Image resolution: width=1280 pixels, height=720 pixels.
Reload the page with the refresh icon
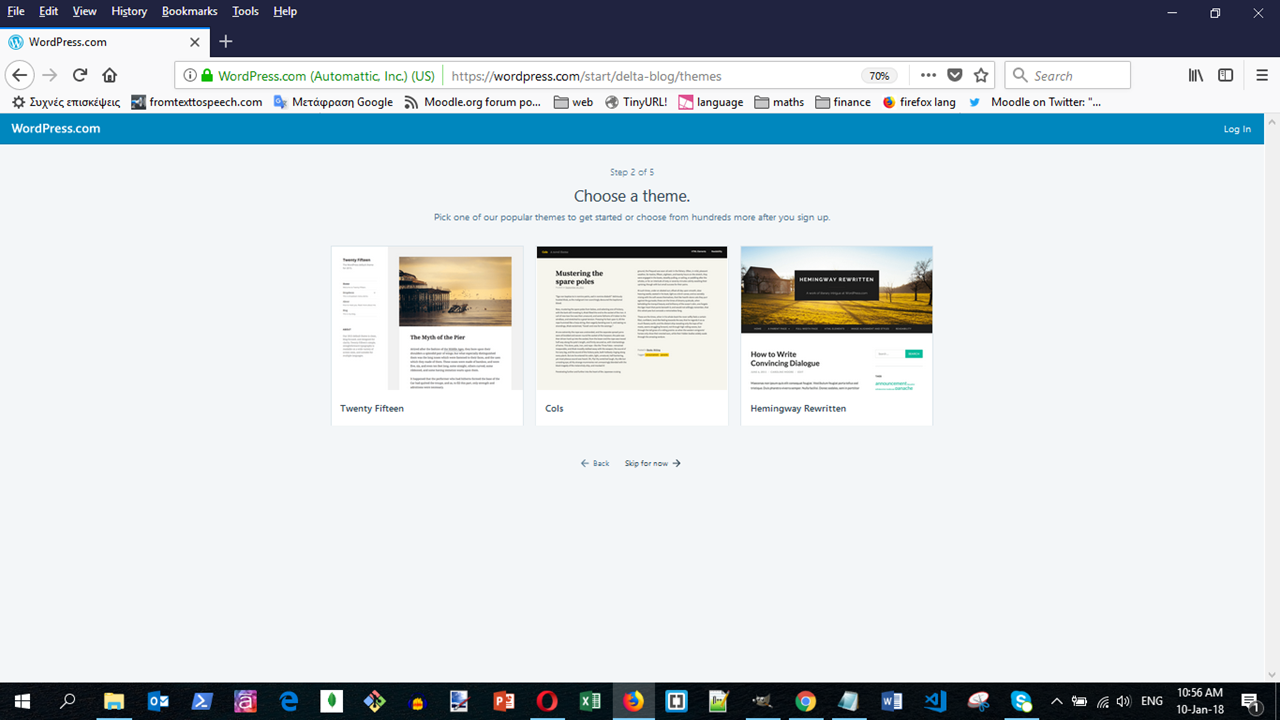click(x=80, y=75)
